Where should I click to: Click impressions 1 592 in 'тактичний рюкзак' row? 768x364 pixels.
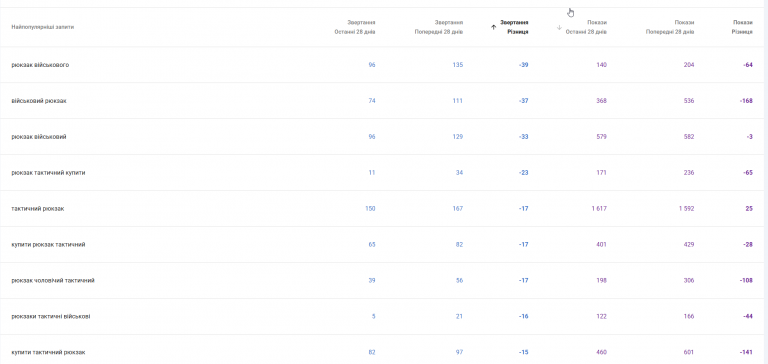pyautogui.click(x=686, y=209)
